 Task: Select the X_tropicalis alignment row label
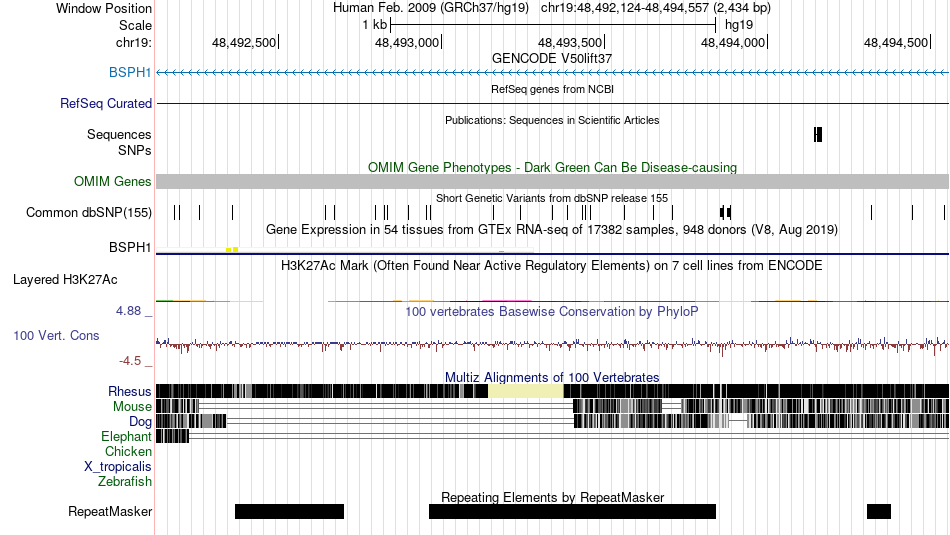(118, 467)
